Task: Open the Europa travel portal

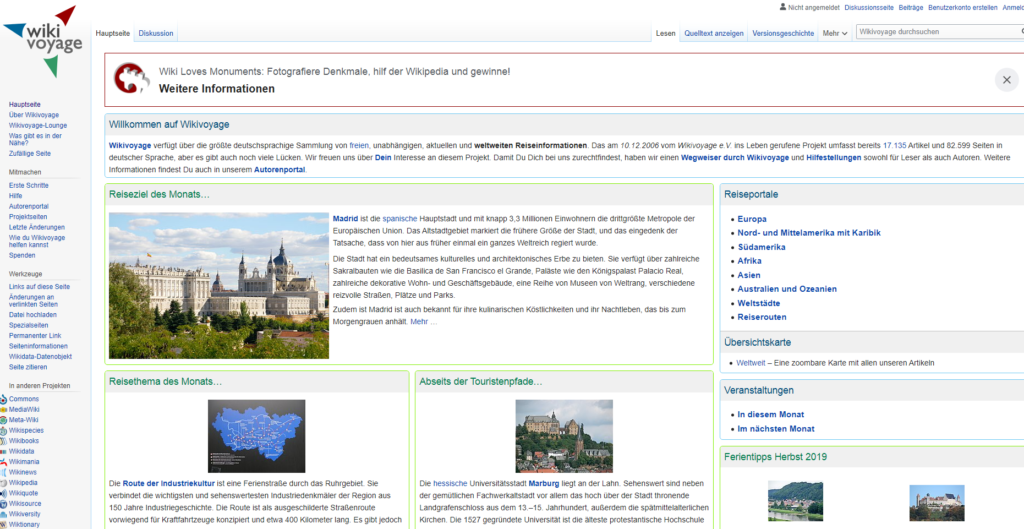Action: (x=752, y=219)
